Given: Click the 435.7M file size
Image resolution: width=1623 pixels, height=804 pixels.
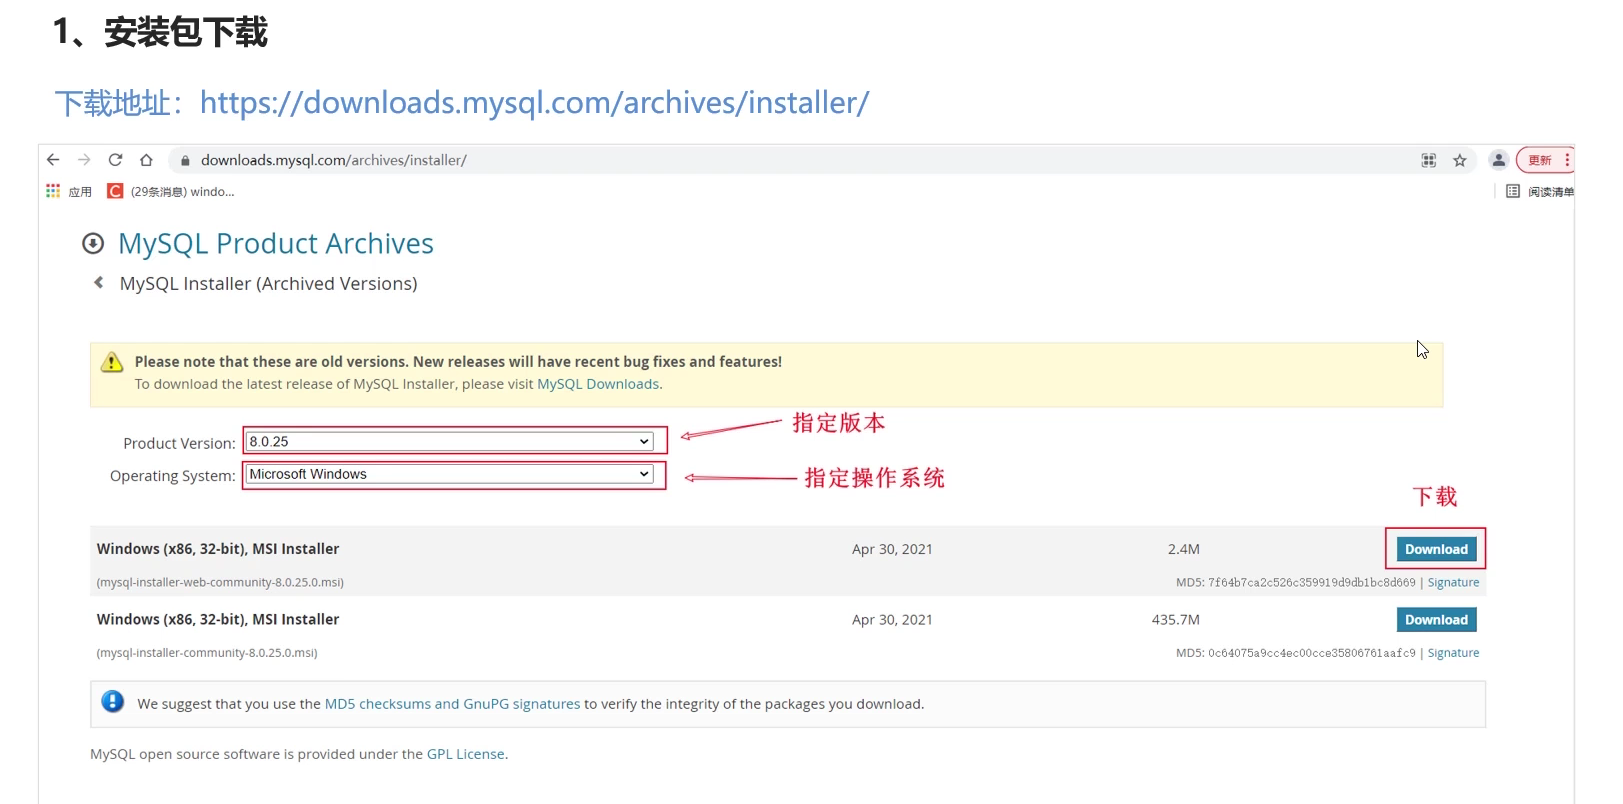Looking at the screenshot, I should point(1175,620).
